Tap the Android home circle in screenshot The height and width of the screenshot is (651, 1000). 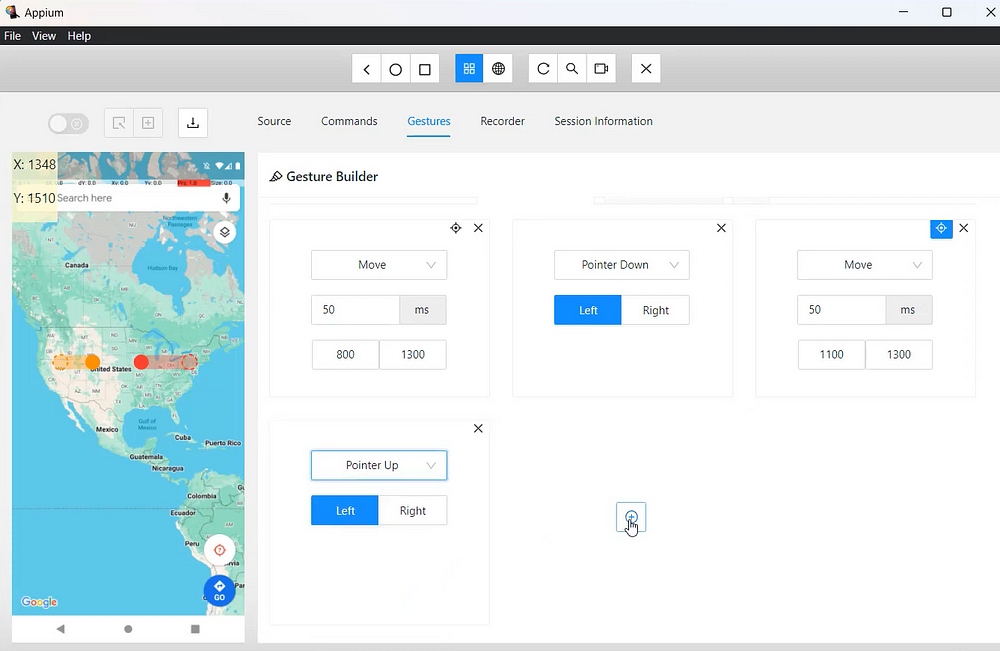coord(128,629)
